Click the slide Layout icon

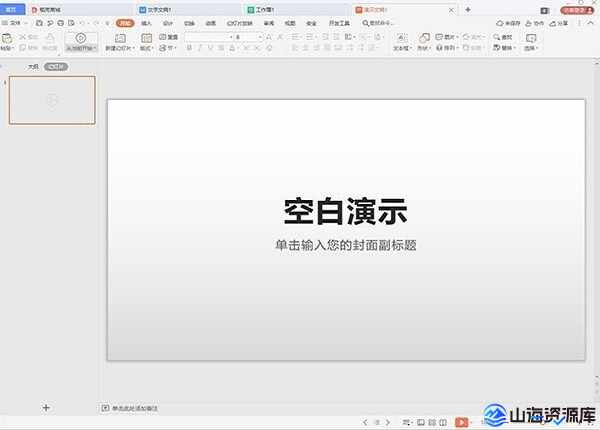coord(147,38)
